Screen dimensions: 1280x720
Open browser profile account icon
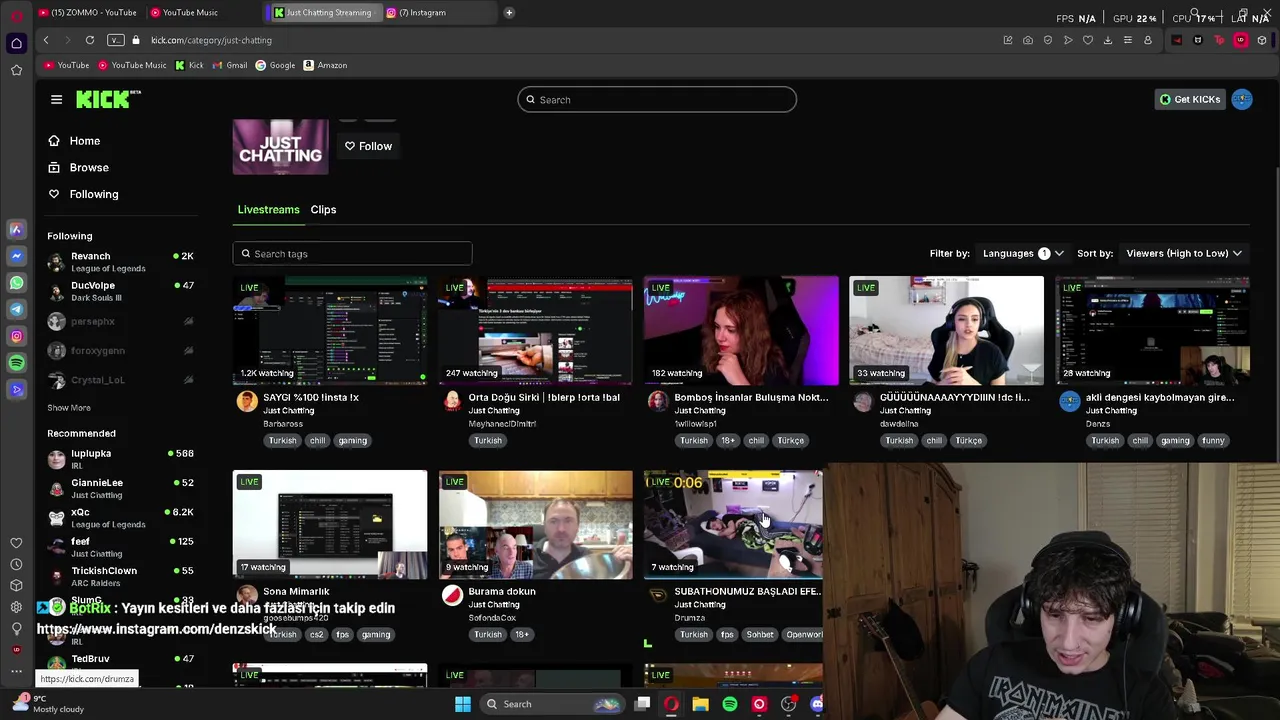click(x=1148, y=40)
